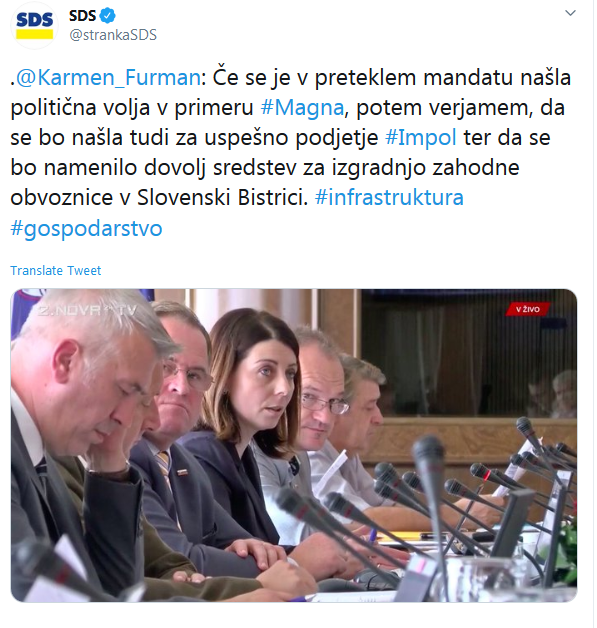The image size is (597, 628).
Task: Open the #gospodarstvo hashtag
Action: point(86,228)
